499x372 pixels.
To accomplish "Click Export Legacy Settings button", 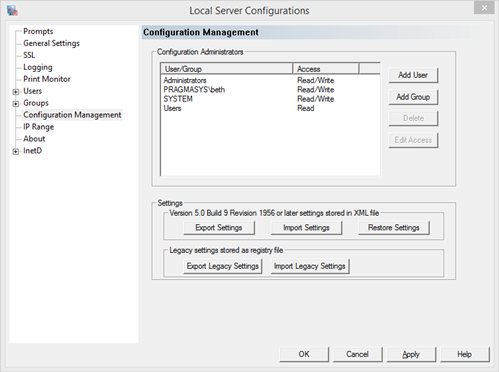I will [x=223, y=266].
